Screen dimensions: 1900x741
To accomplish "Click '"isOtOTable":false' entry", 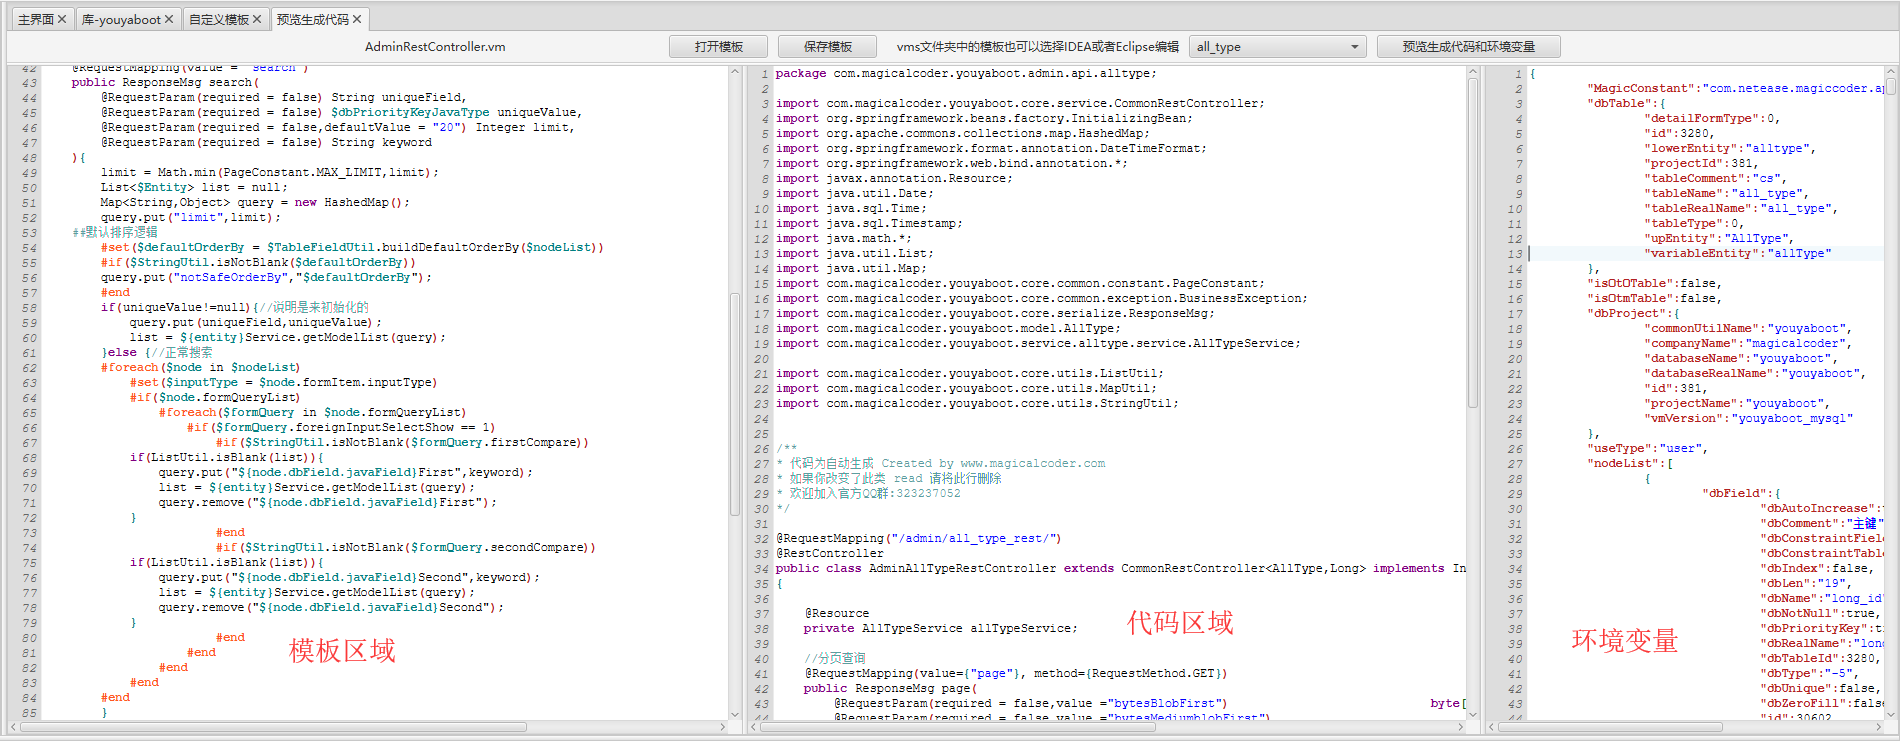I will click(1654, 283).
